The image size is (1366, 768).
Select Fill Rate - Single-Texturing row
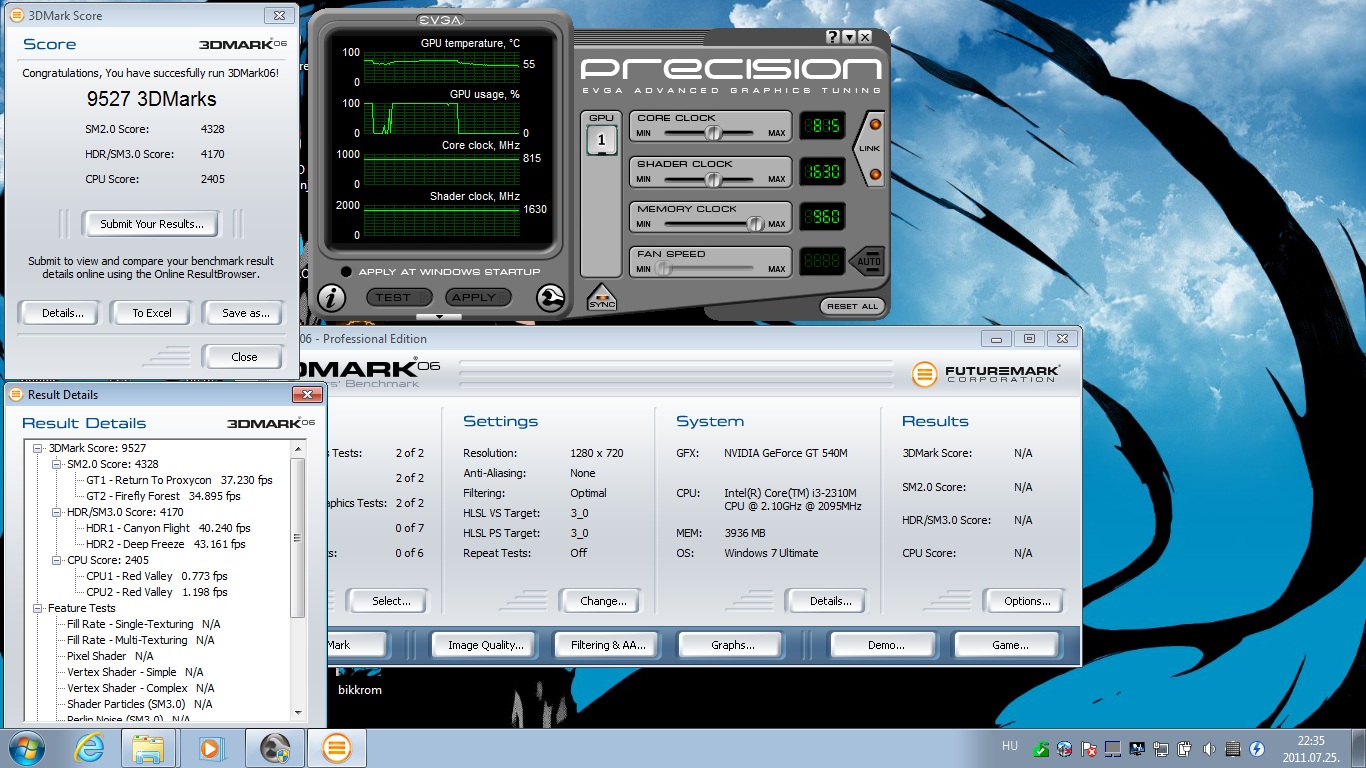pyautogui.click(x=143, y=624)
